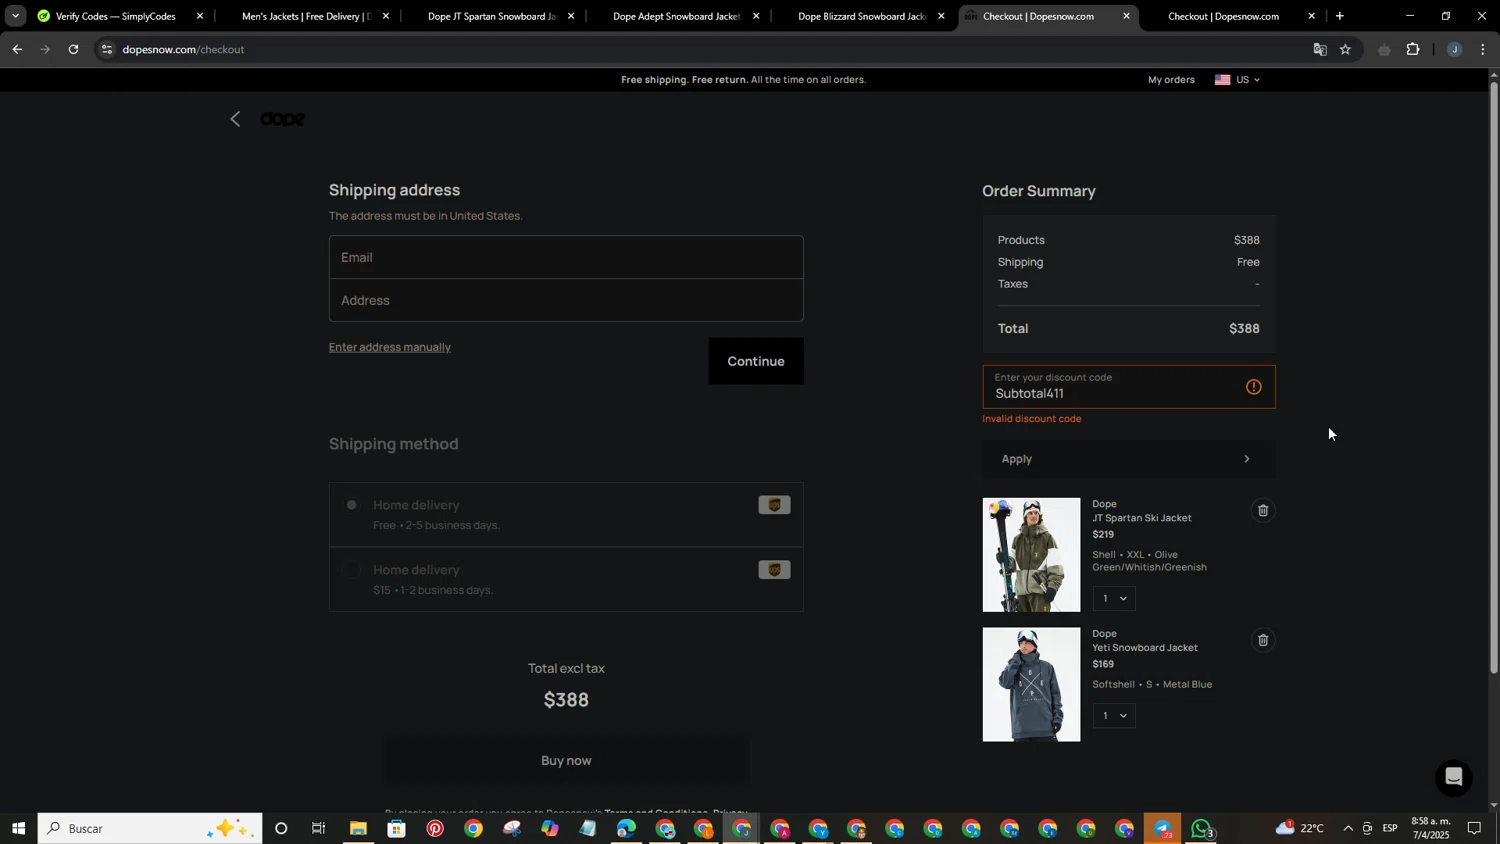Open the weather widget showing 22°C
The image size is (1500, 844).
tap(1300, 828)
